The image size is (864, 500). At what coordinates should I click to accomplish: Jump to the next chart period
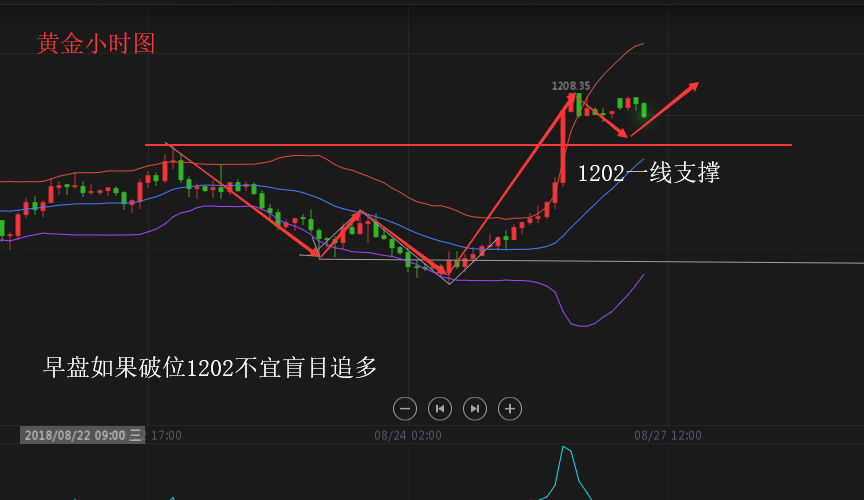click(475, 408)
